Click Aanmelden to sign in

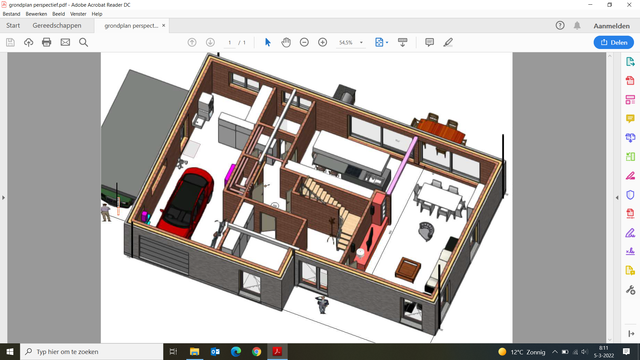[x=611, y=26]
